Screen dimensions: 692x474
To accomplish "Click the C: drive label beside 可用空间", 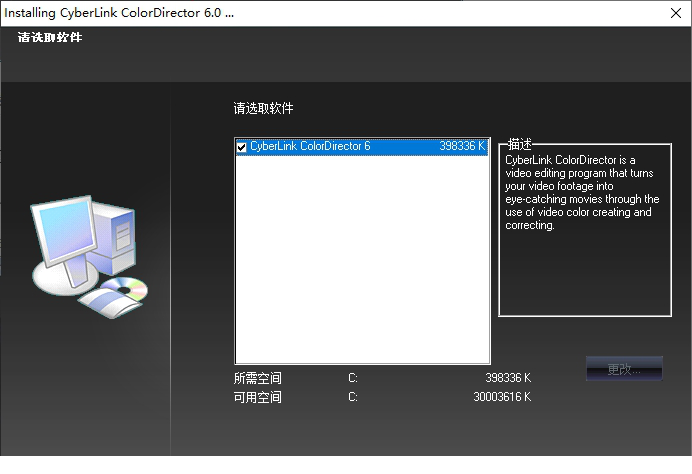I will 353,397.
